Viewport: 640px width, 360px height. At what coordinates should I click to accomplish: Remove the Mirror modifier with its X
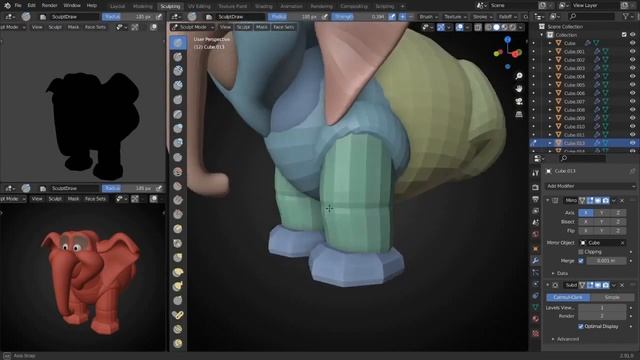622,200
